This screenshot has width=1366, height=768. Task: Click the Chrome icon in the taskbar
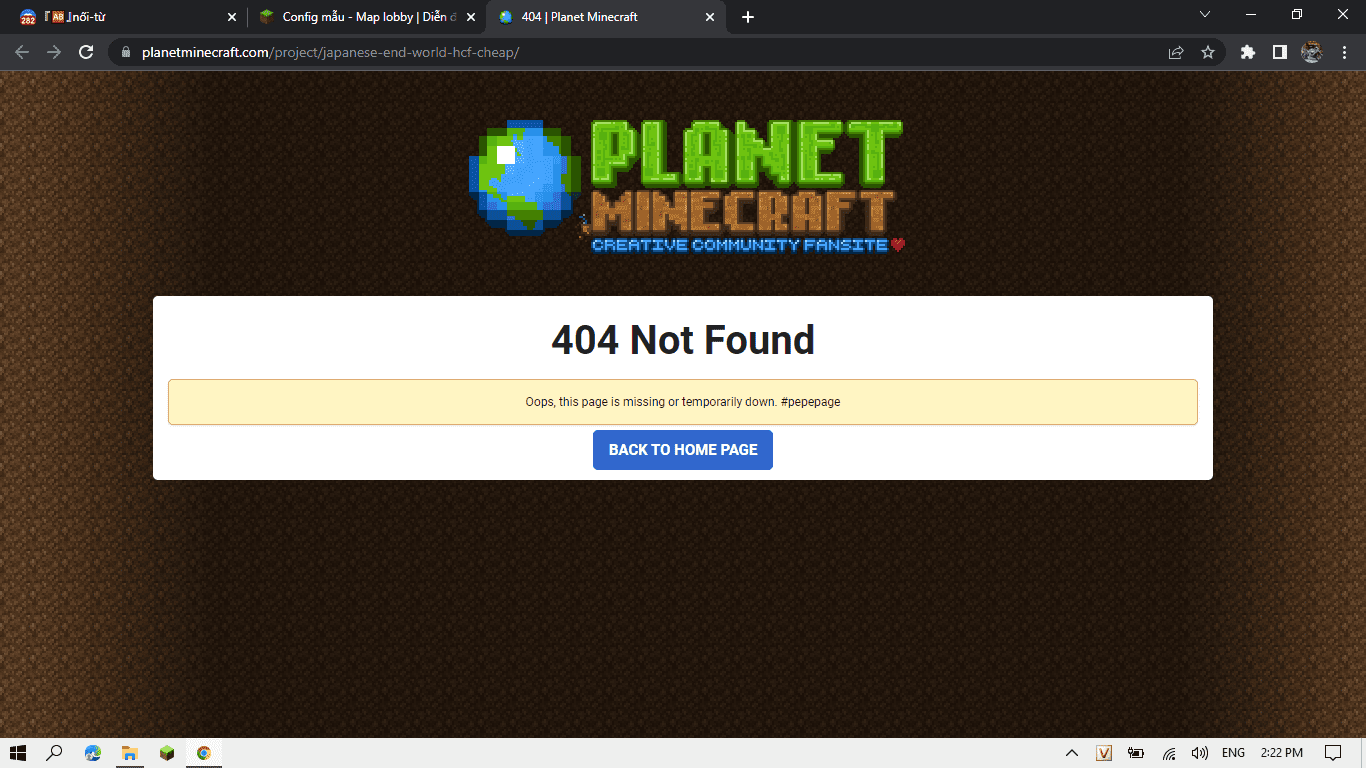(204, 753)
